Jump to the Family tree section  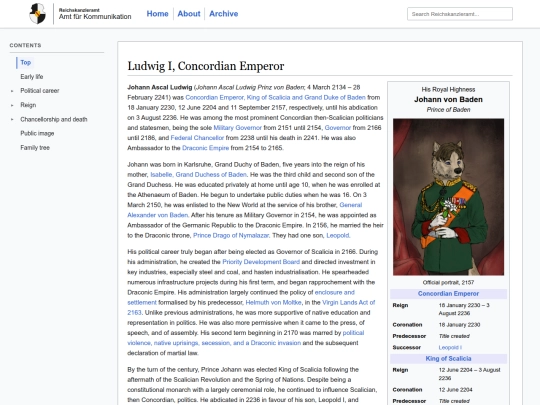click(x=35, y=147)
